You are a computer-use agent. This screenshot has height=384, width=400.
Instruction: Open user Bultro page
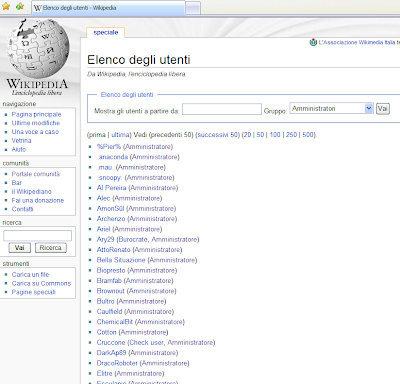coord(105,301)
